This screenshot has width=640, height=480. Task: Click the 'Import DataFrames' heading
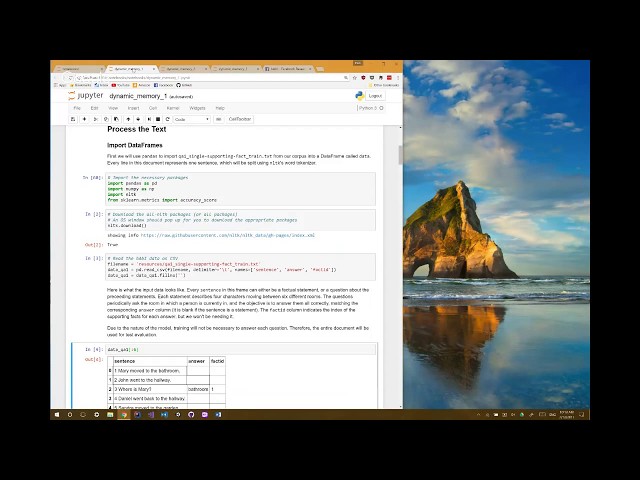coord(135,145)
